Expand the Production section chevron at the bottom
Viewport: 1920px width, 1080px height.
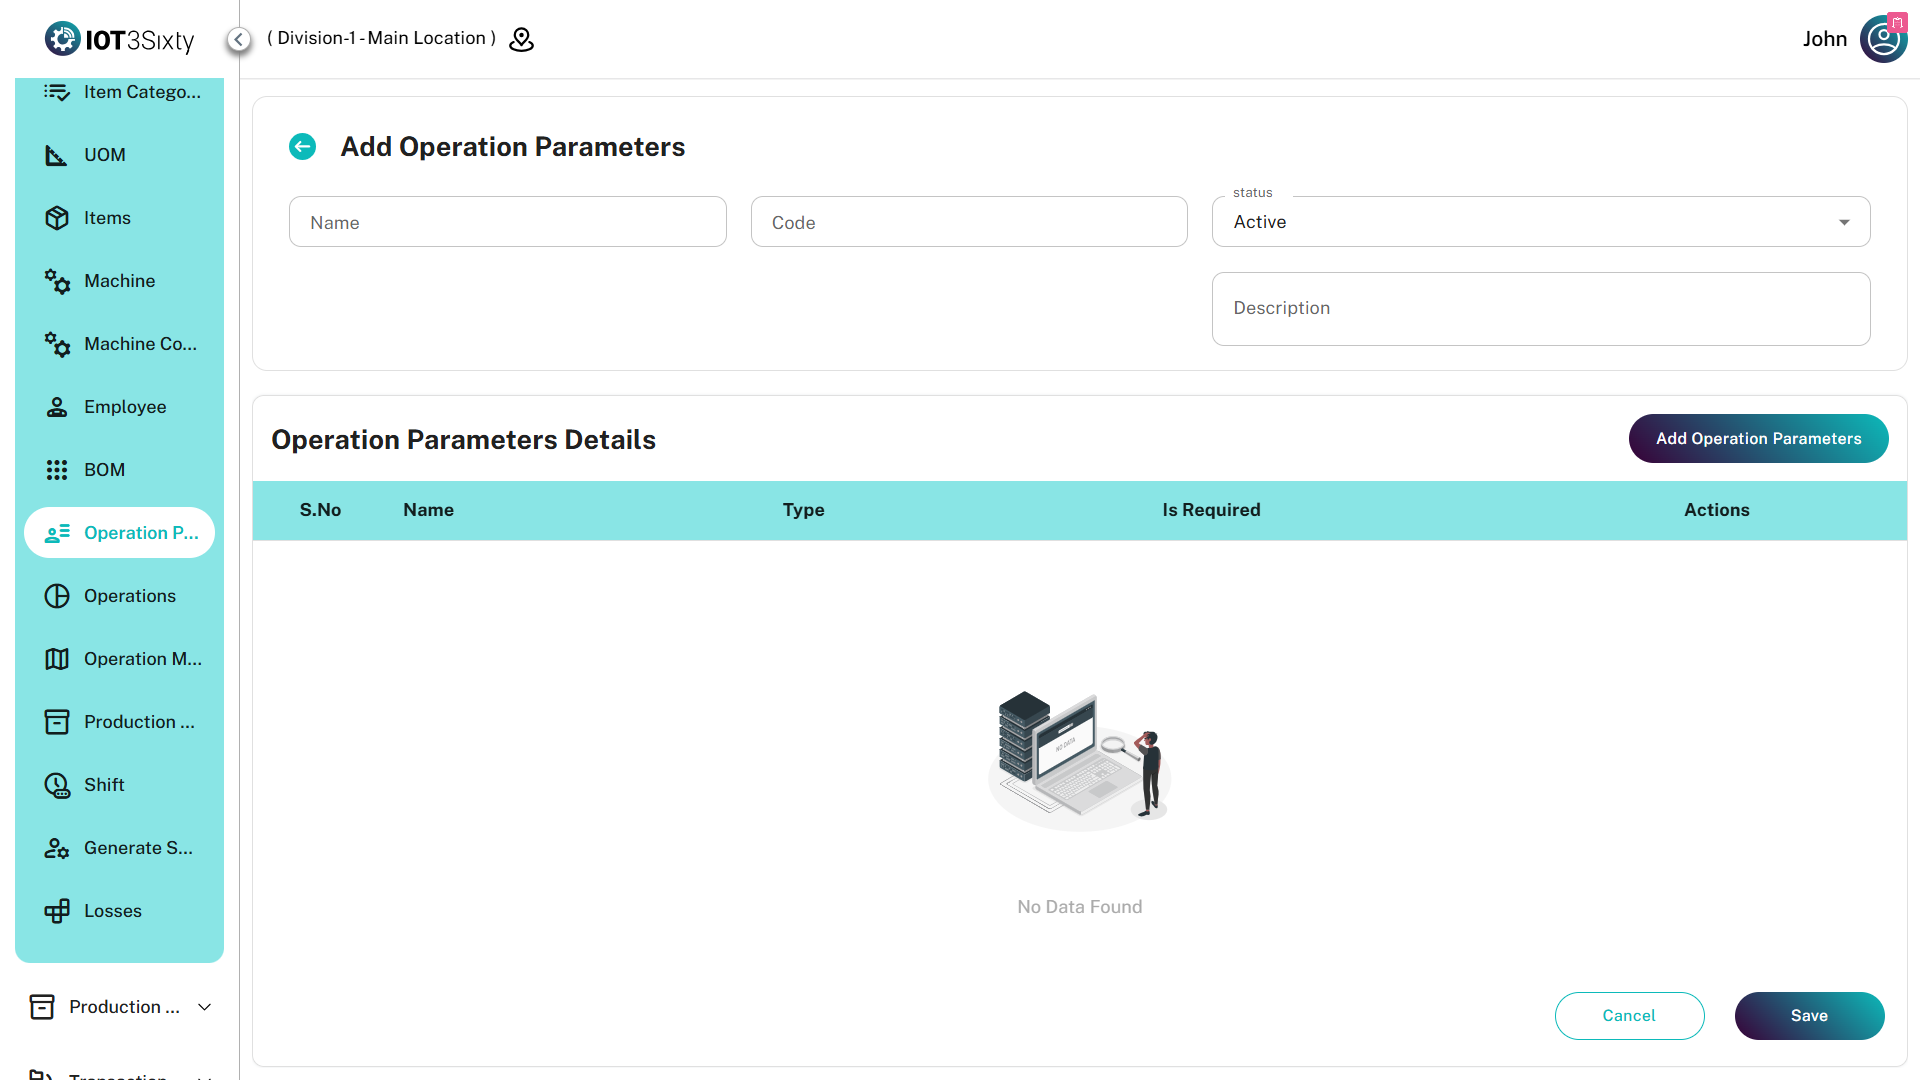(205, 1007)
